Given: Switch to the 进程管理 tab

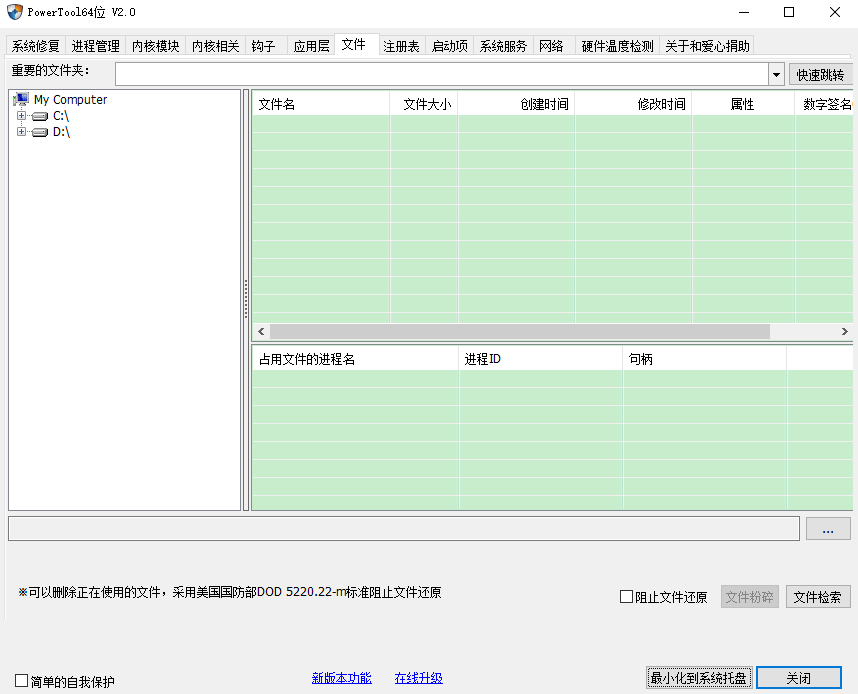Looking at the screenshot, I should [95, 45].
